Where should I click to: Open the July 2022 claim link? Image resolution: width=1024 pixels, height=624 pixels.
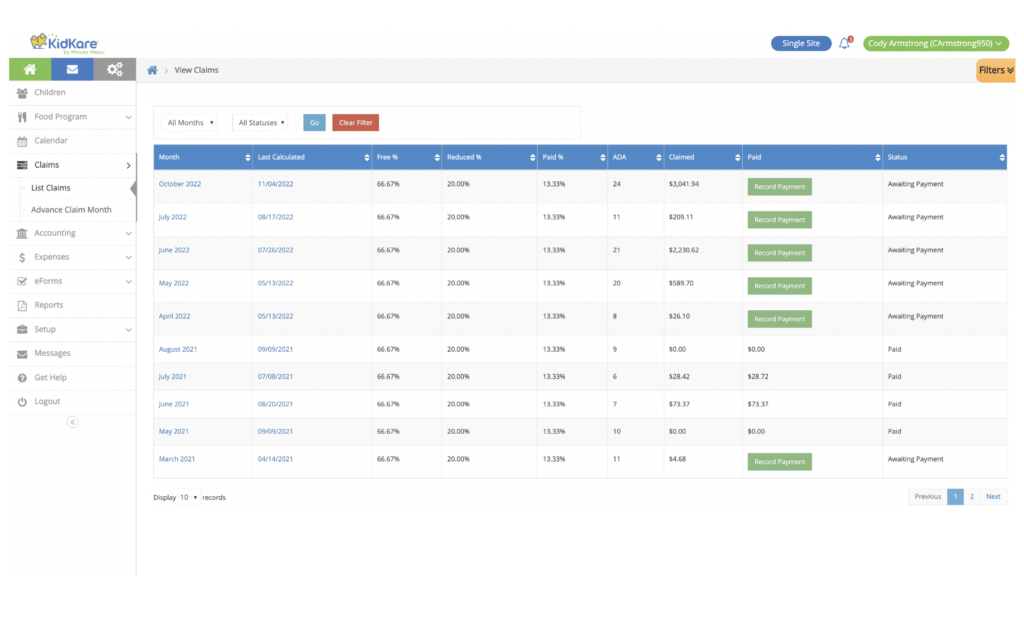172,217
